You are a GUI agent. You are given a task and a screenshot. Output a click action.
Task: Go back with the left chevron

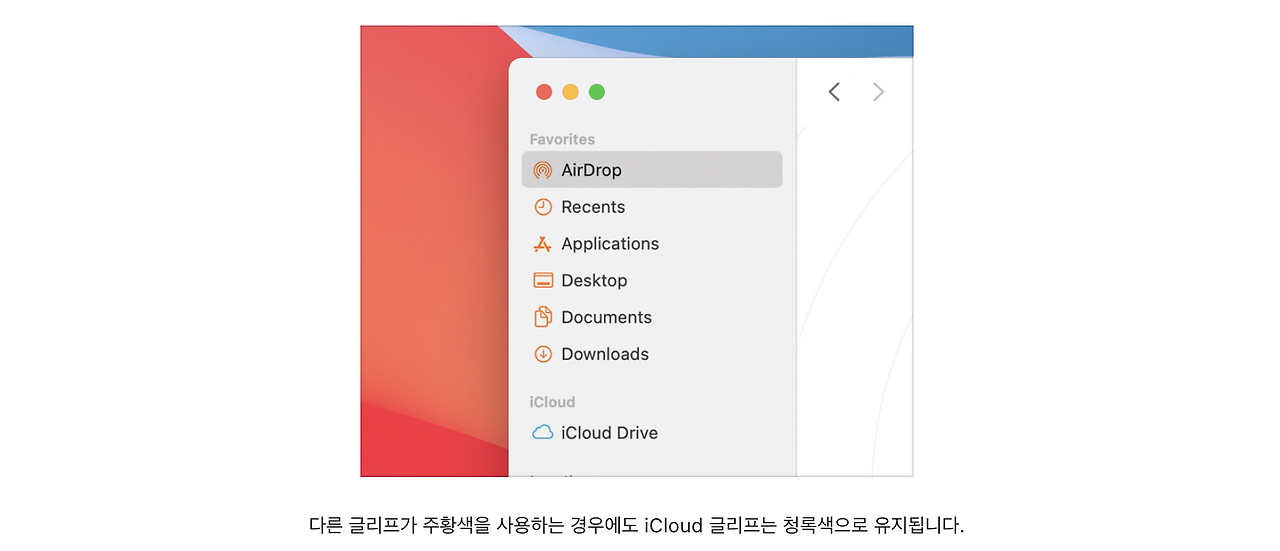[x=834, y=92]
